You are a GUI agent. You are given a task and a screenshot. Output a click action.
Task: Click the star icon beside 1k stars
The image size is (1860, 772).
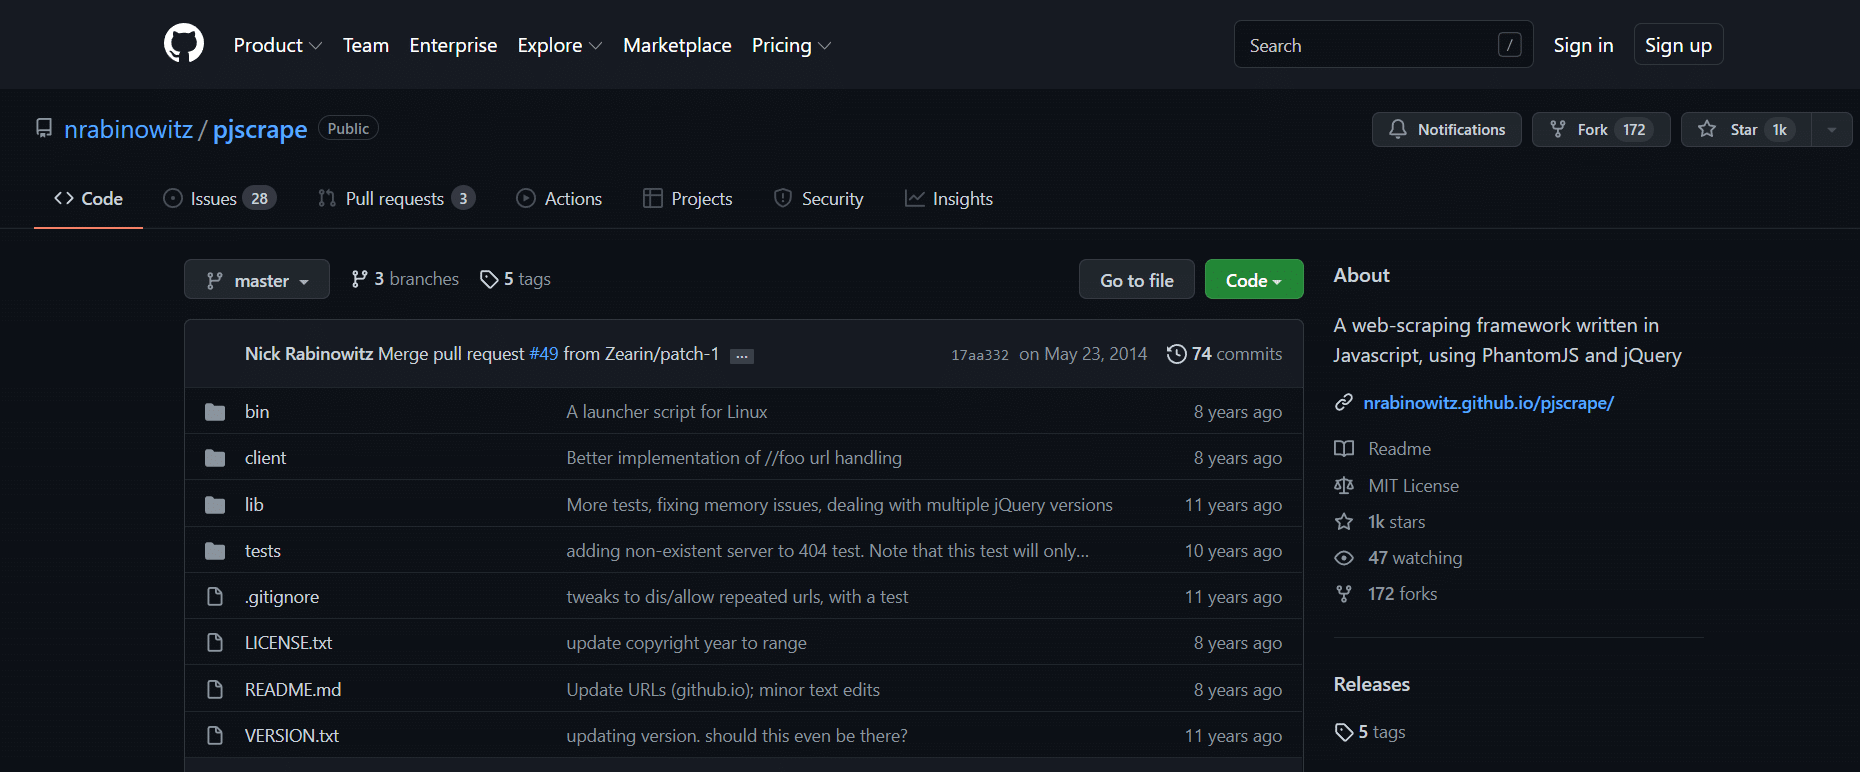click(1344, 522)
